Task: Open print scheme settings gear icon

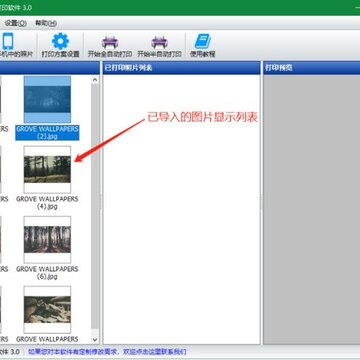Action: (60, 41)
